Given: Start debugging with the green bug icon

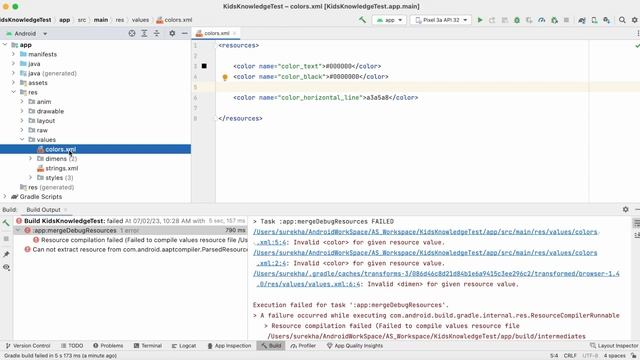Looking at the screenshot, I should pyautogui.click(x=517, y=20).
